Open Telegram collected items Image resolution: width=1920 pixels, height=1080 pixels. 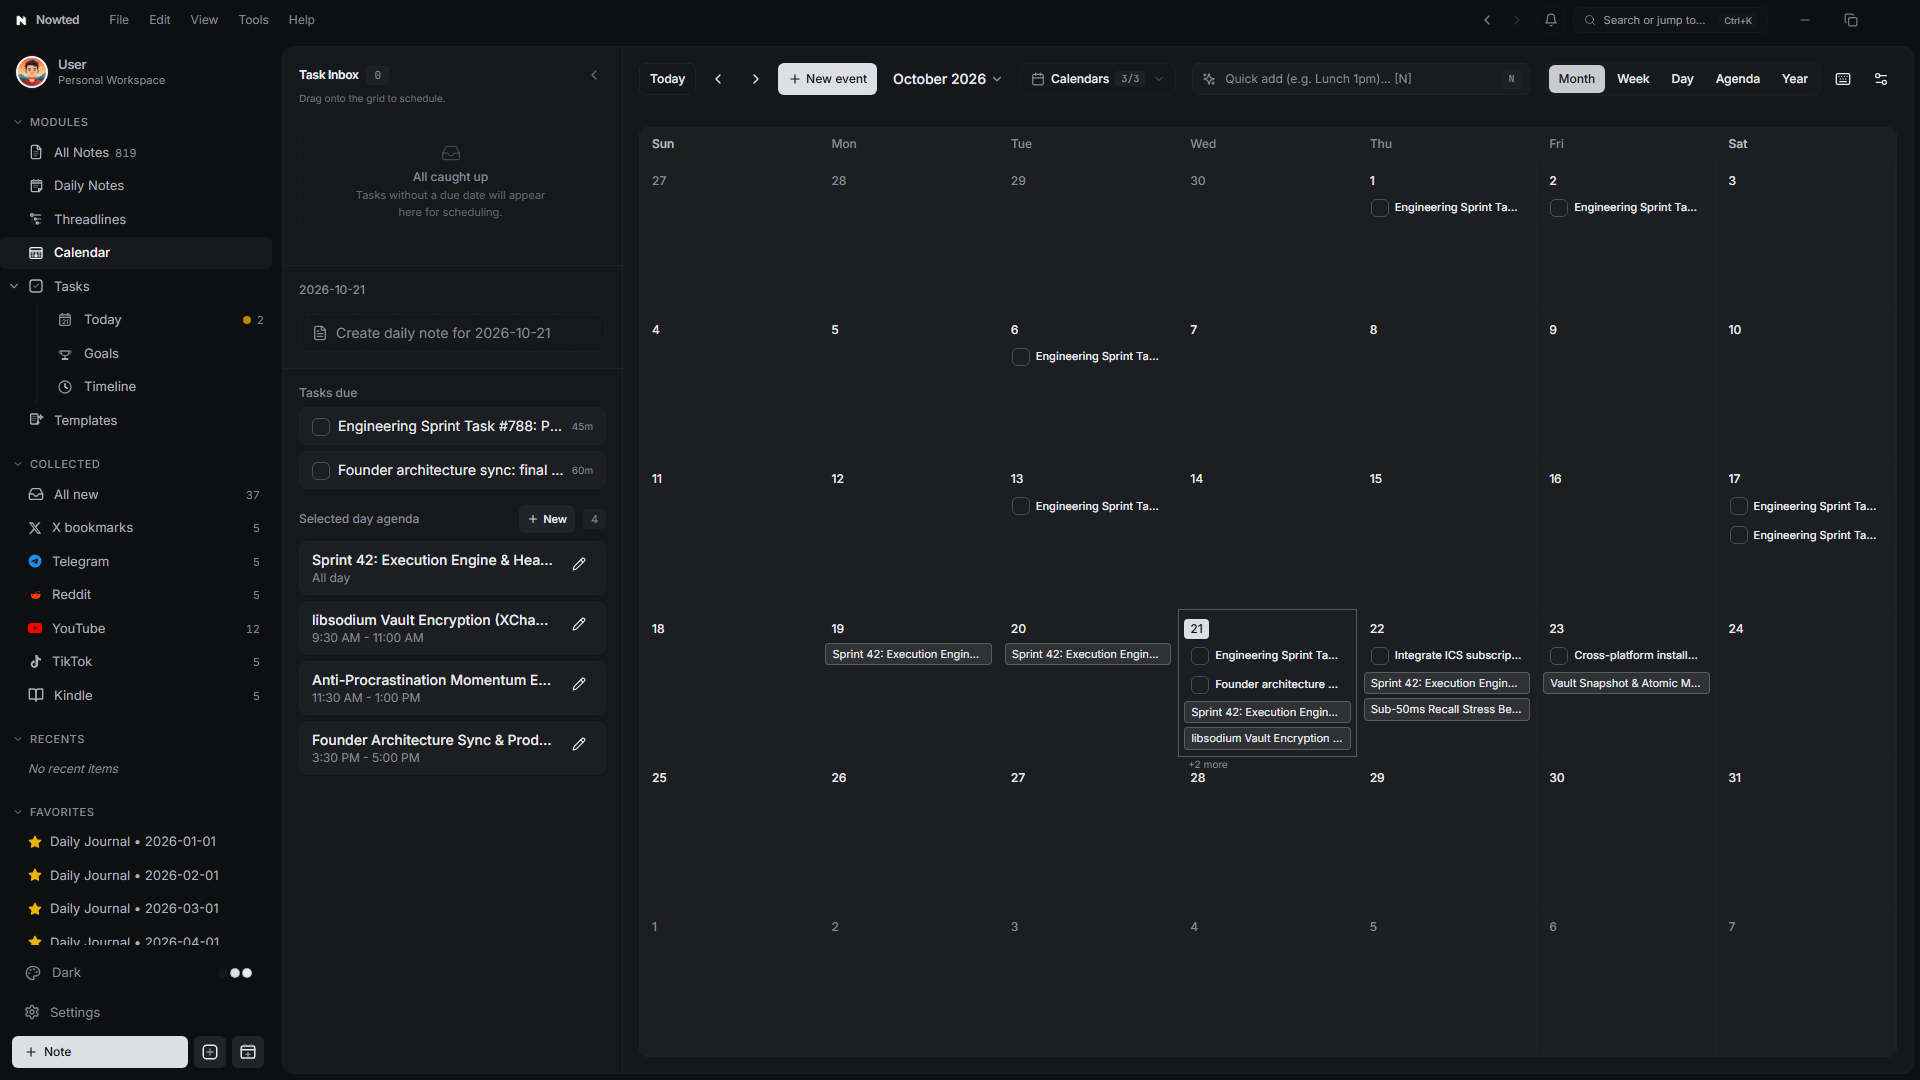136,561
